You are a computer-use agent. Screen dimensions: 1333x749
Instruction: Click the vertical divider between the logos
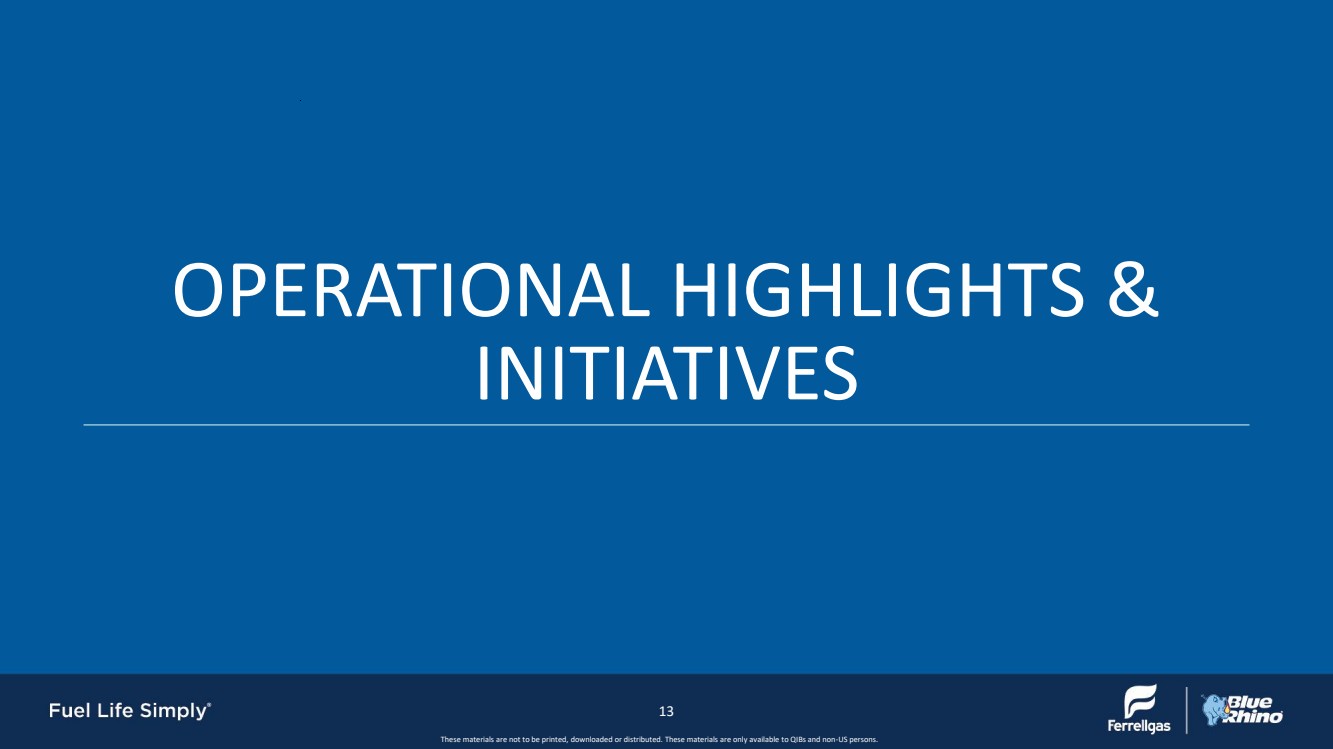1186,711
